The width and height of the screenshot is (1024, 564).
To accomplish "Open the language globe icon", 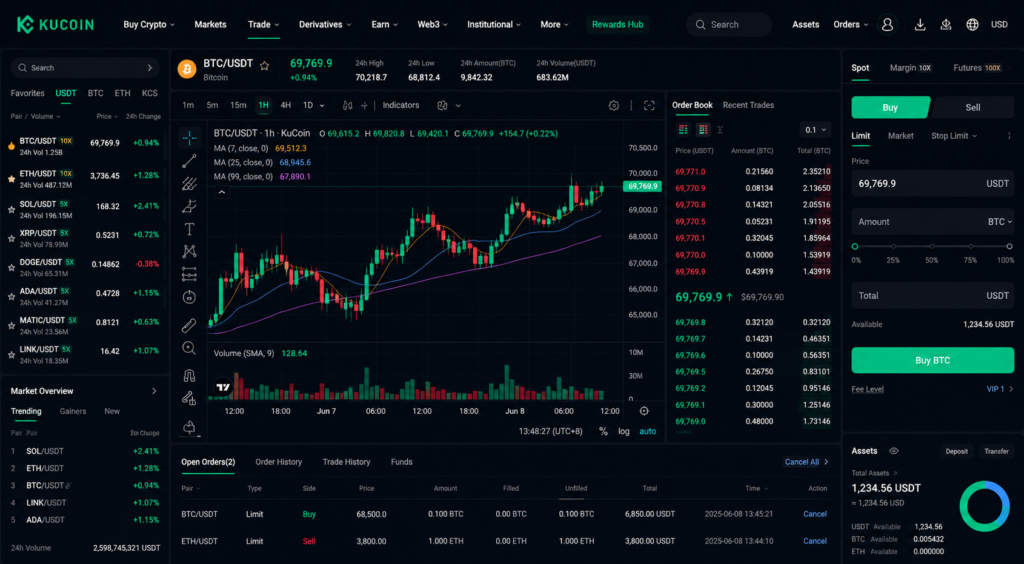I will tap(972, 24).
